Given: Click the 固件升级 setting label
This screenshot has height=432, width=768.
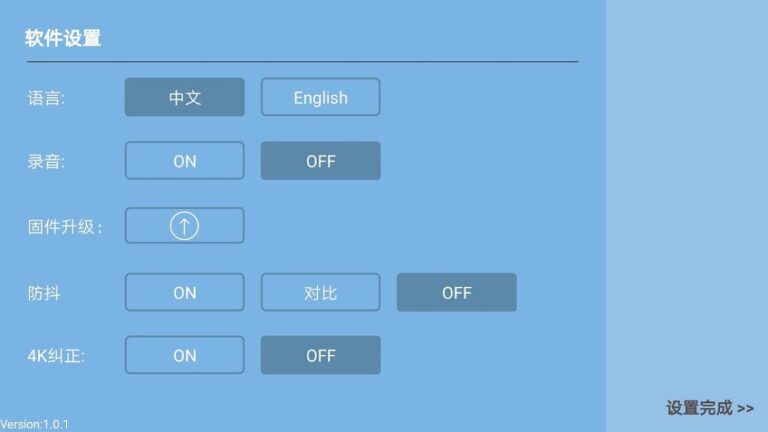Looking at the screenshot, I should 65,227.
